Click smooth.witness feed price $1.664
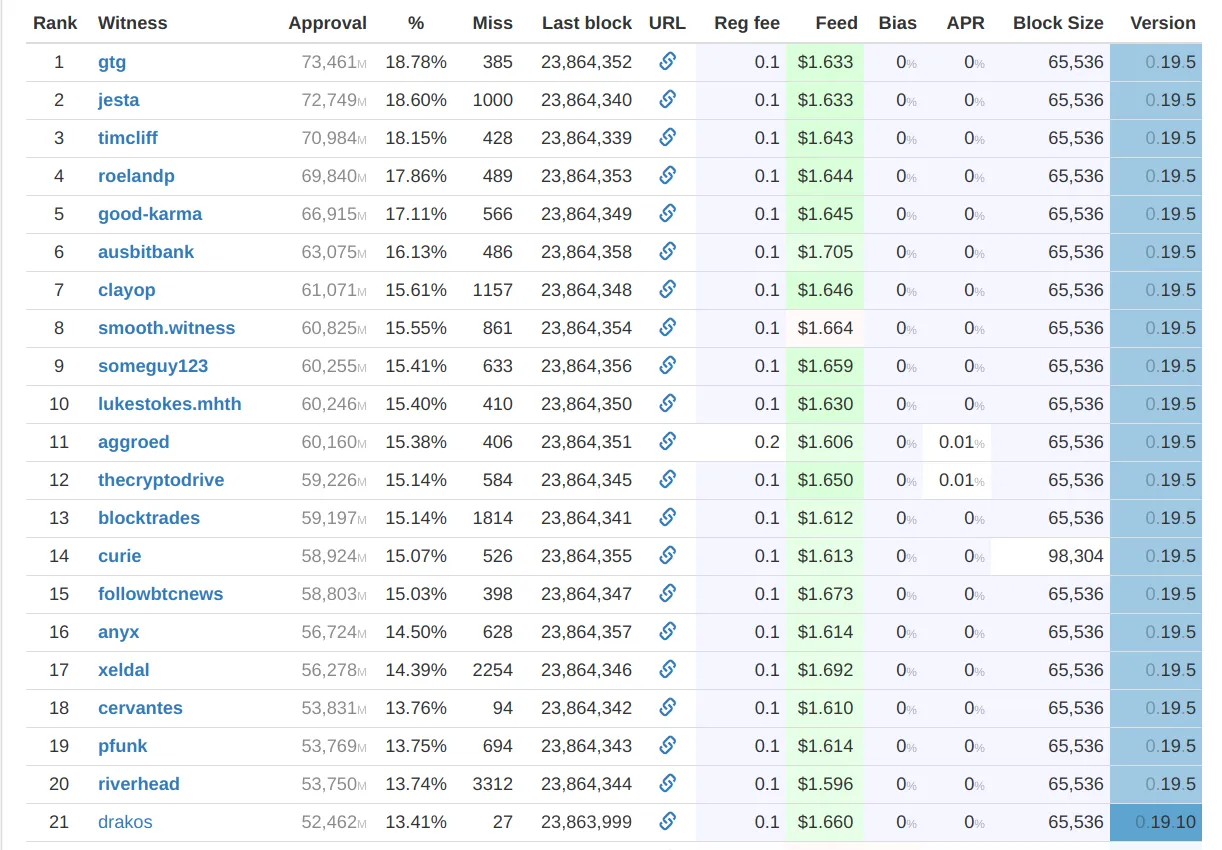1222x850 pixels. coord(826,328)
